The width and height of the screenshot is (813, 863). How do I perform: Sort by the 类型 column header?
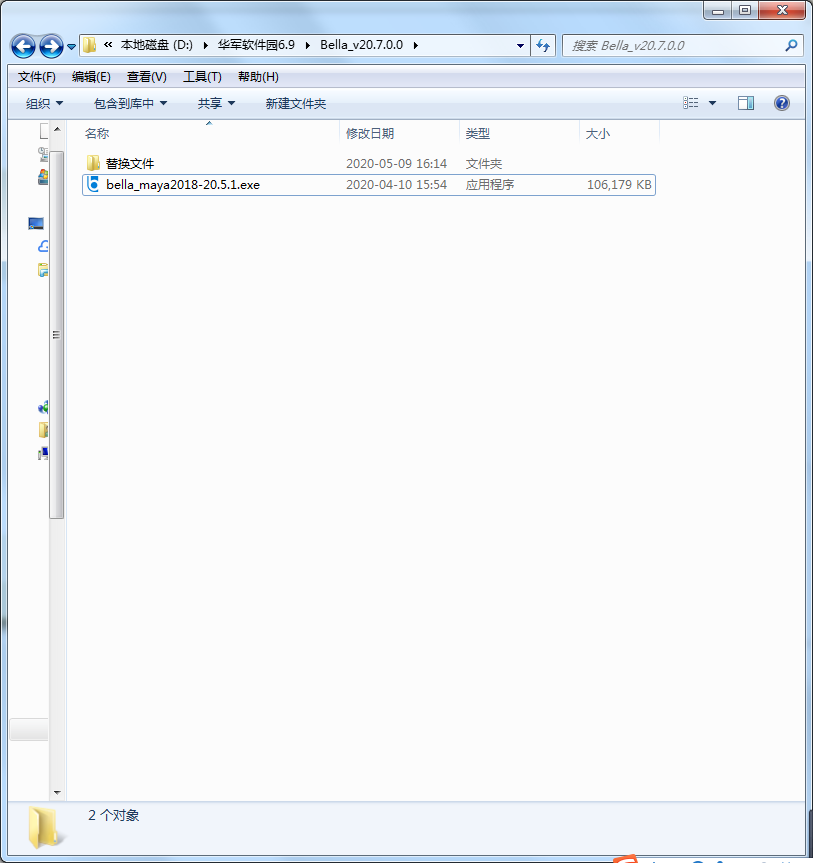click(x=520, y=134)
